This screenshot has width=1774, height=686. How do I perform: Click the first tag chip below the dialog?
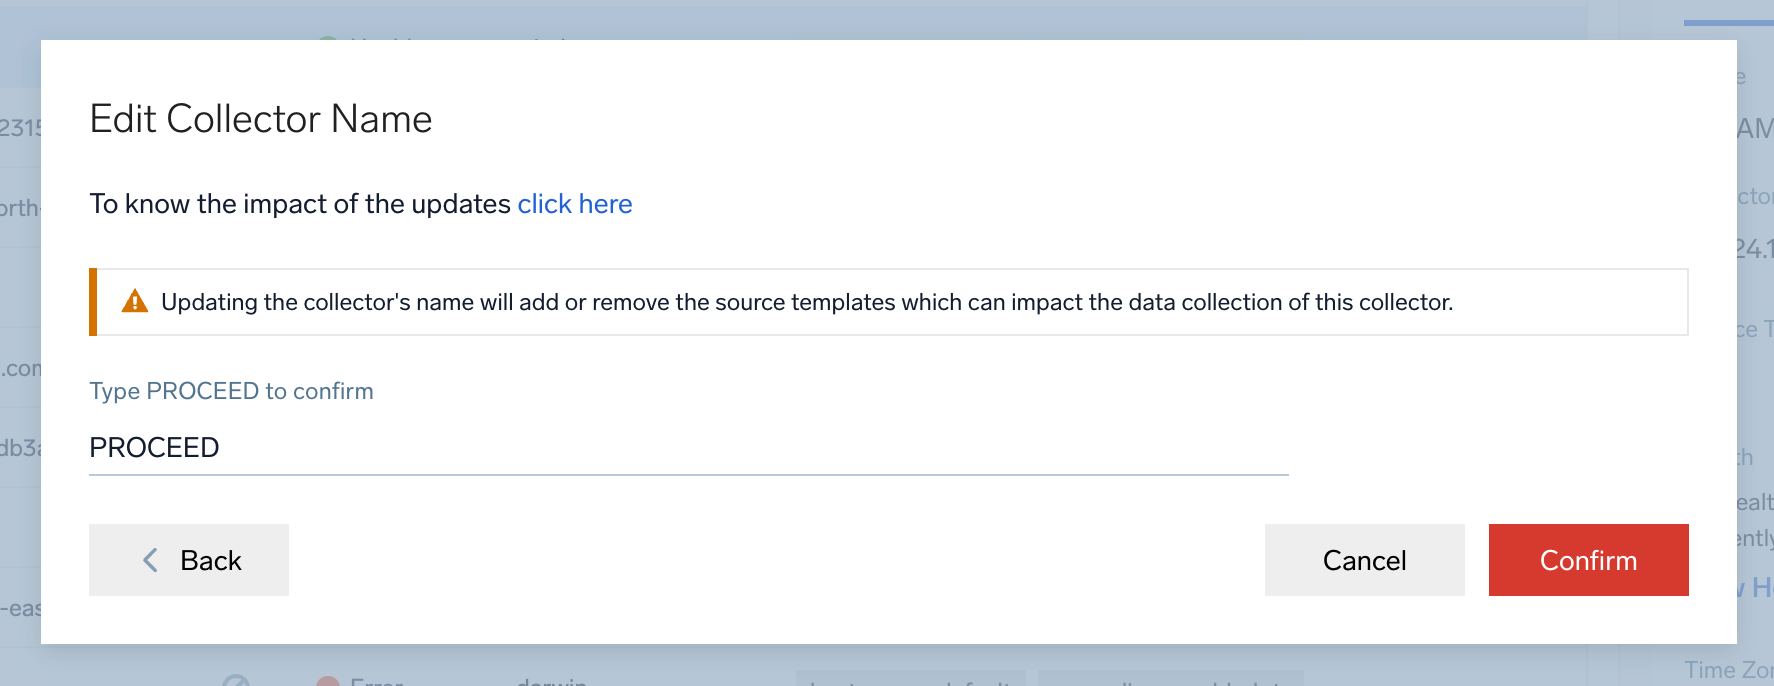910,679
